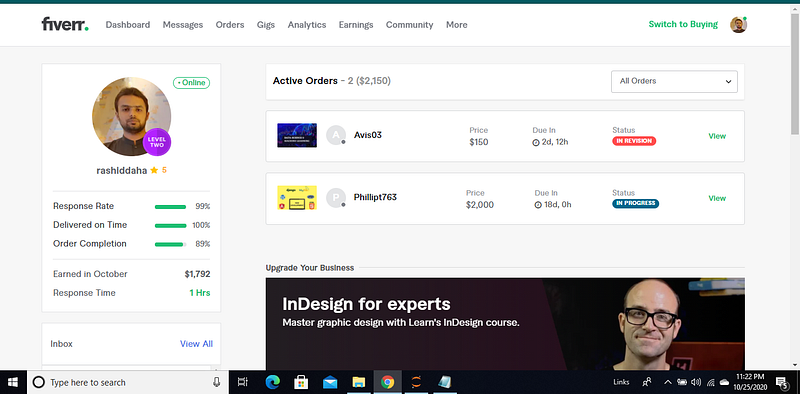
Task: Click the OneDrive cloud tray icon
Action: point(724,382)
